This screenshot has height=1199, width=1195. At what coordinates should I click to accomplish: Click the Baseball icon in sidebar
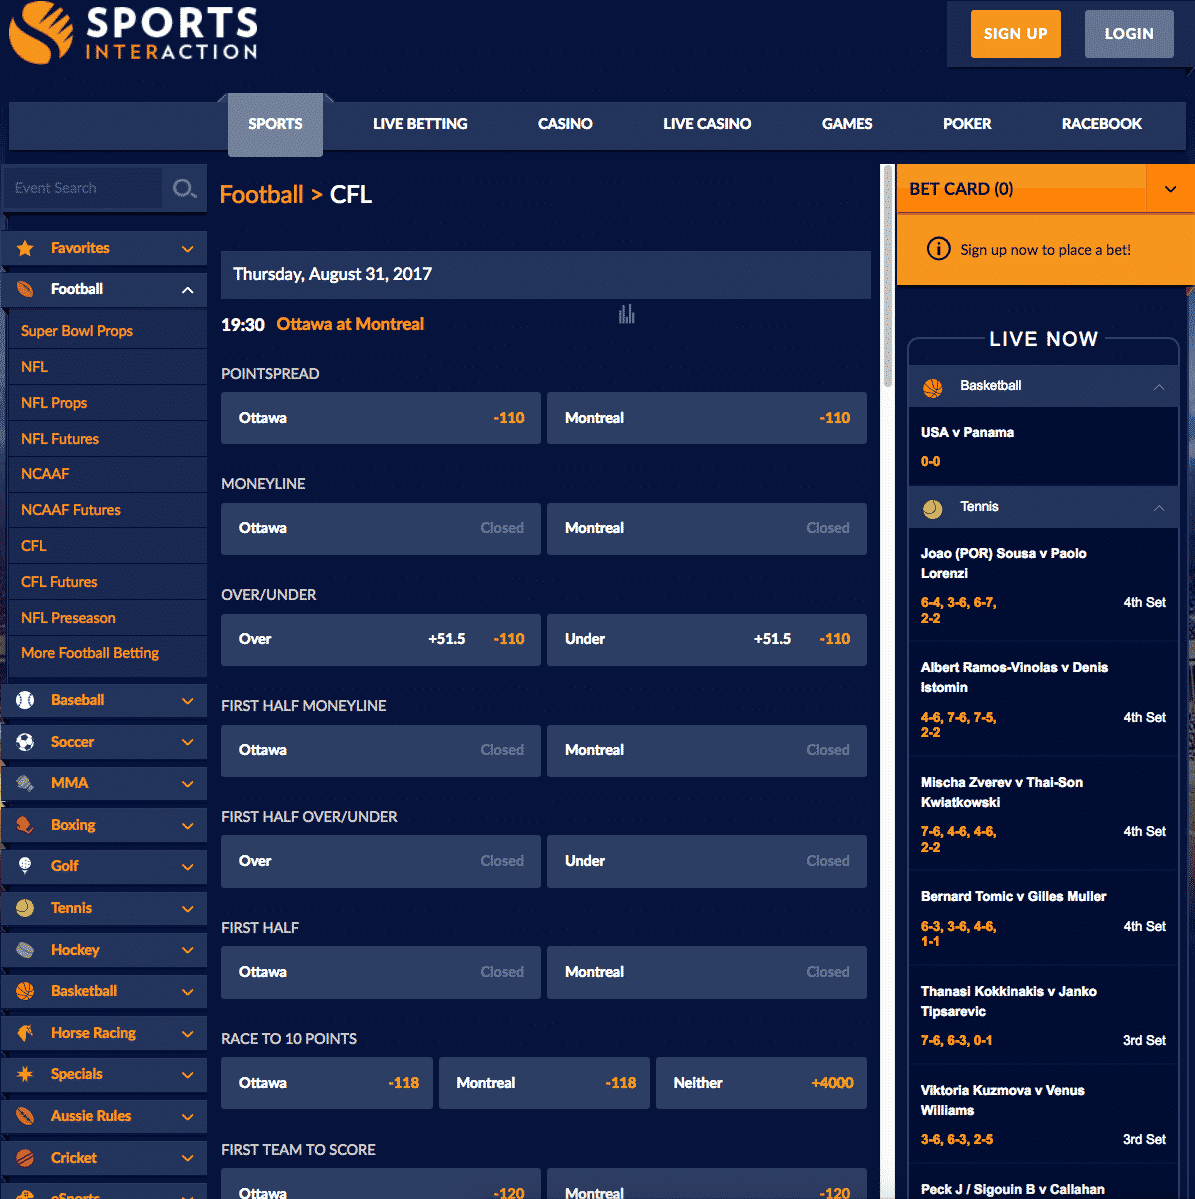(x=25, y=700)
